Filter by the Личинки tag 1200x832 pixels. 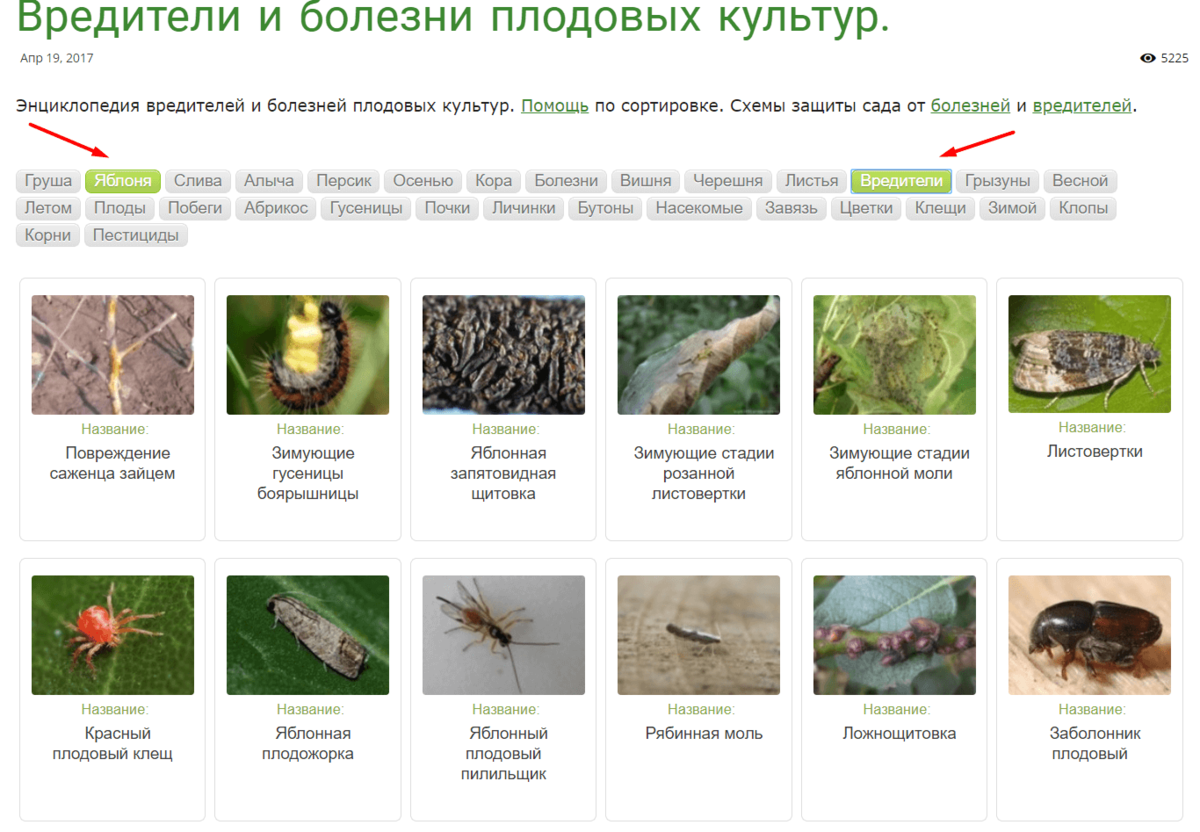pos(523,208)
